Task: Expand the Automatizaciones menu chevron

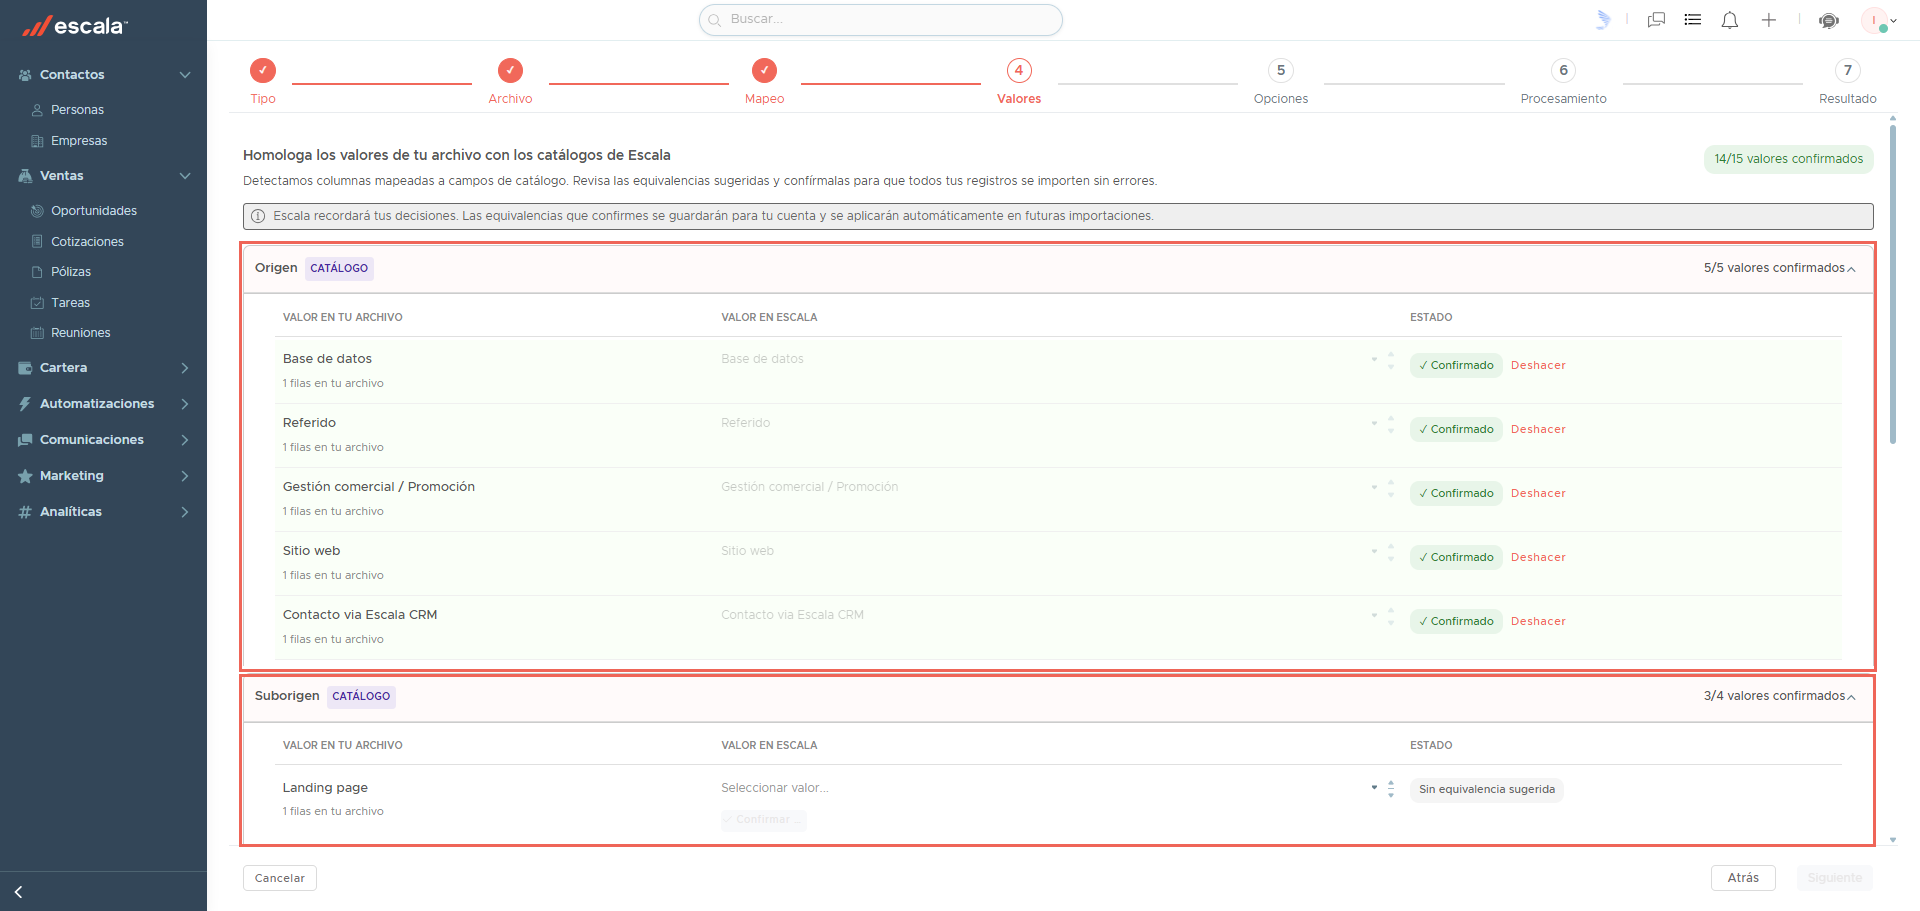Action: [185, 404]
